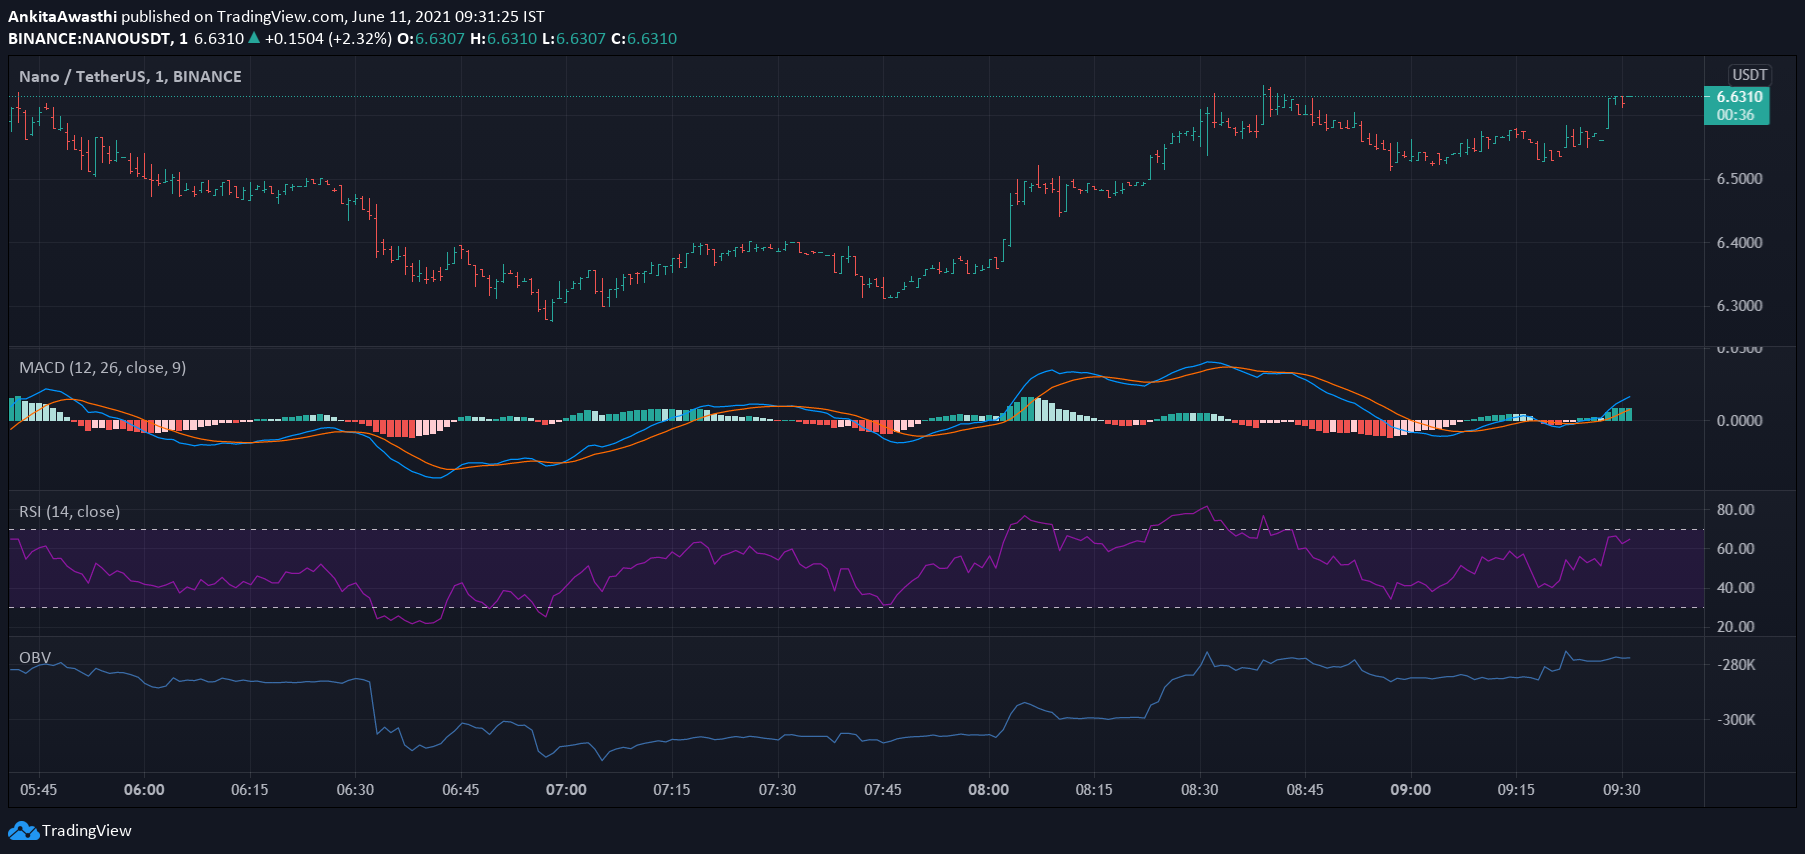Image resolution: width=1805 pixels, height=854 pixels.
Task: Click the 07:00 time axis label
Action: click(566, 790)
